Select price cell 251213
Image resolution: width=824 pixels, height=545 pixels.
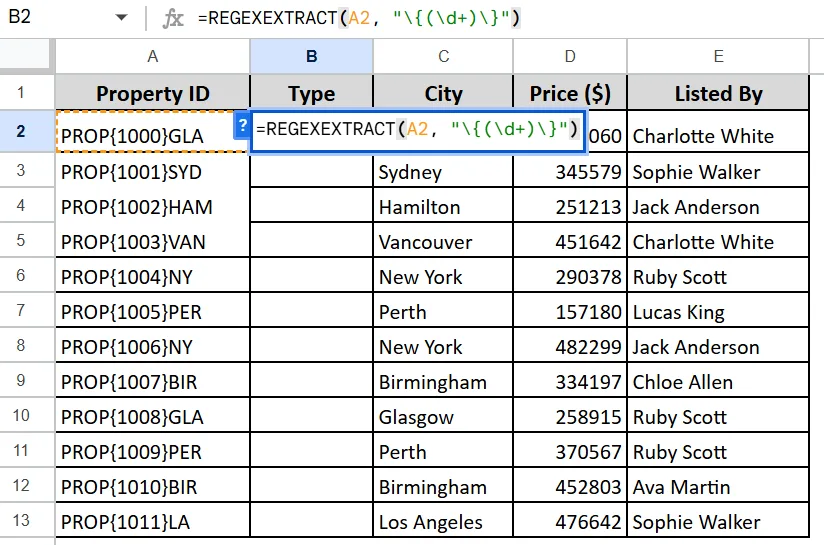570,205
